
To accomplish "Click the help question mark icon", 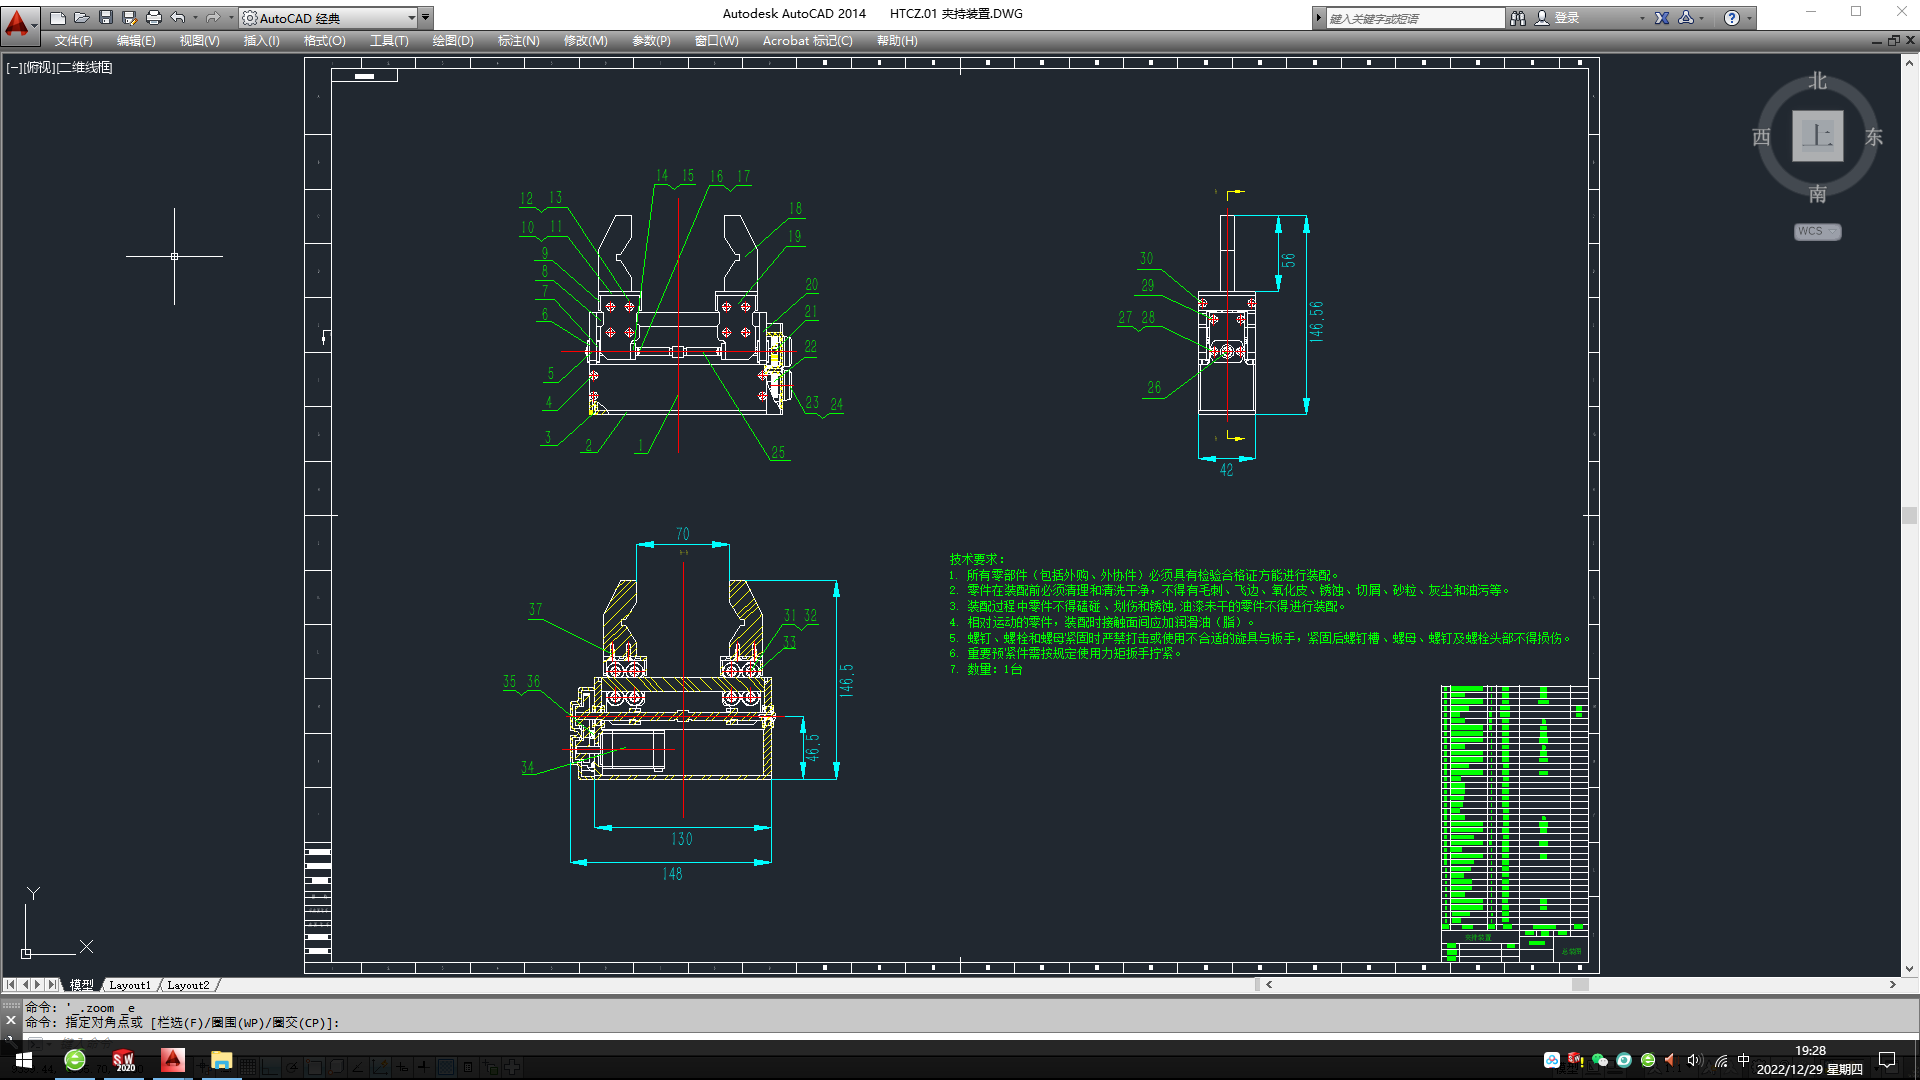I will pyautogui.click(x=1732, y=18).
